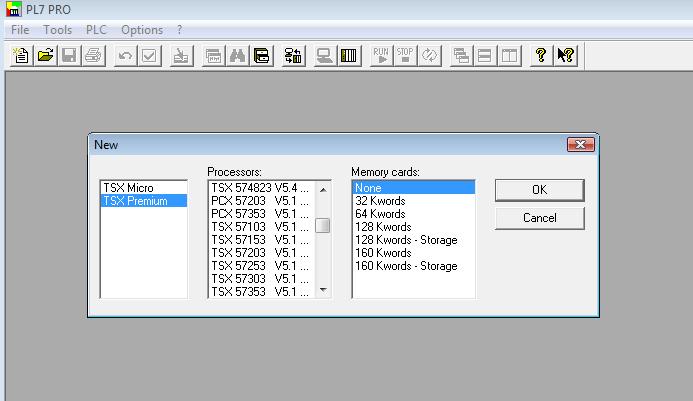Select 32 Kwords memory card
The height and width of the screenshot is (401, 693).
pyautogui.click(x=414, y=201)
